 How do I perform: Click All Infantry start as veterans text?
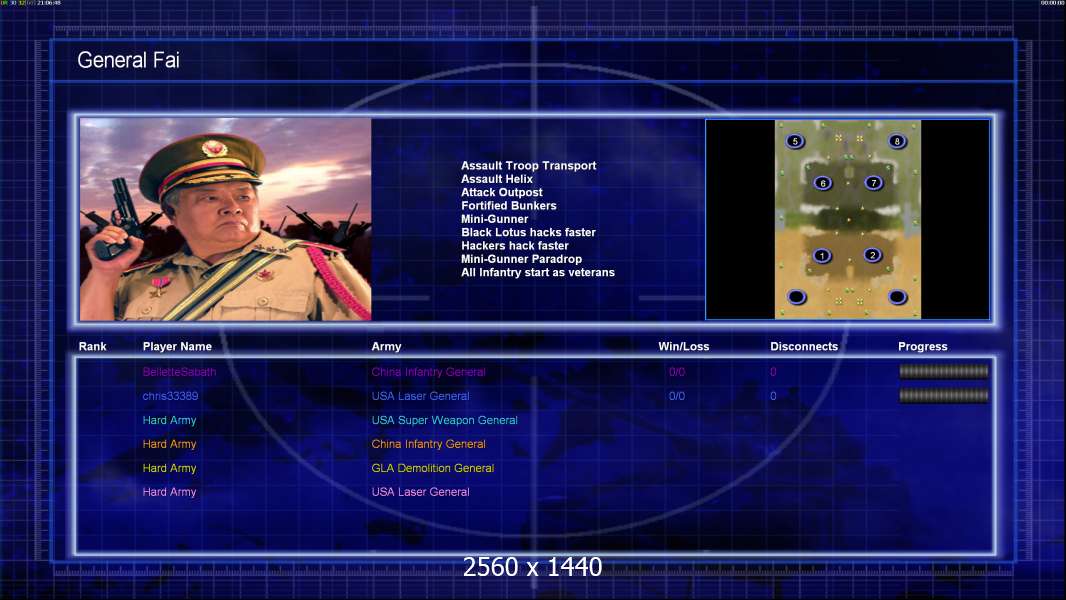[x=538, y=272]
